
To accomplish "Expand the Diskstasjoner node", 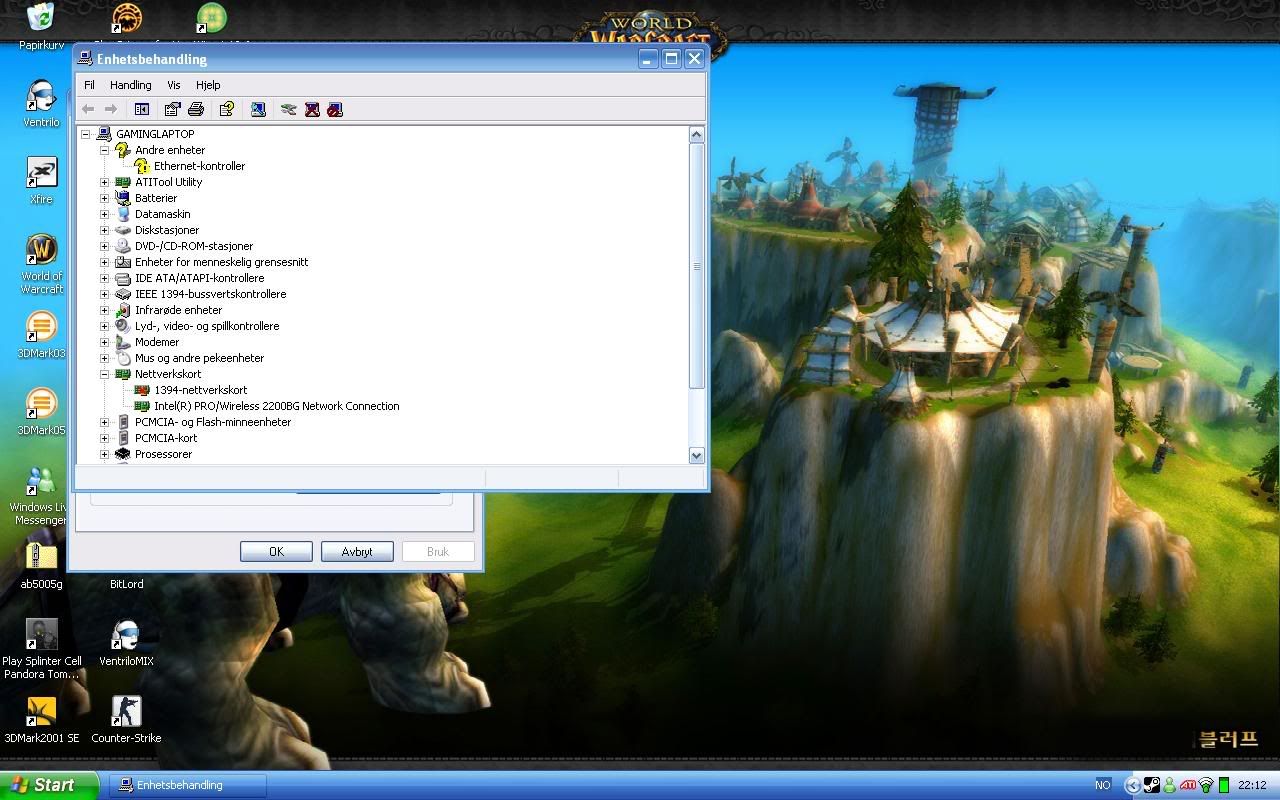I will pyautogui.click(x=104, y=230).
